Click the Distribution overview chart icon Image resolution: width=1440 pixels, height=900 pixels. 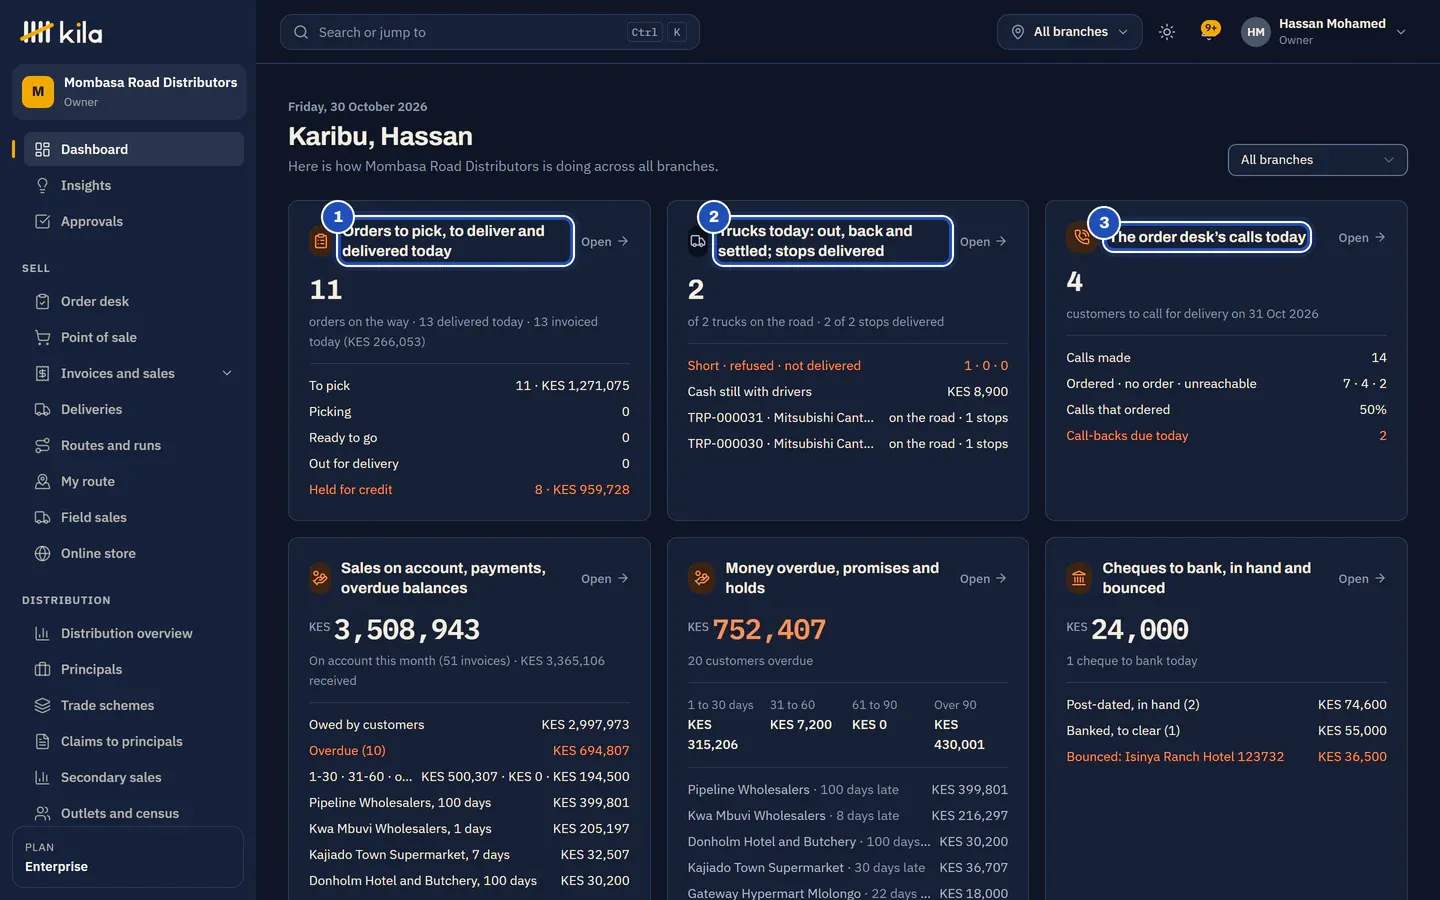click(42, 633)
